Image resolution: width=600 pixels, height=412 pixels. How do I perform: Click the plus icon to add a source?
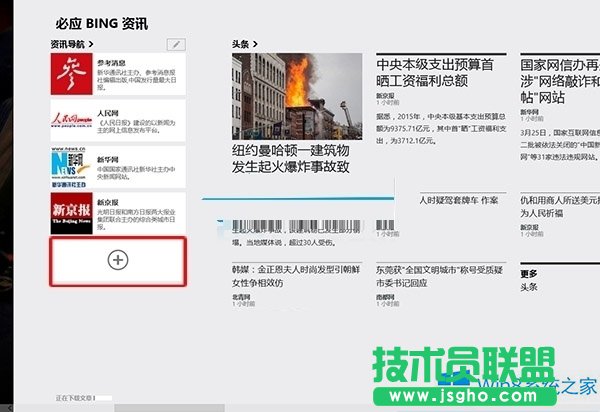tap(117, 260)
